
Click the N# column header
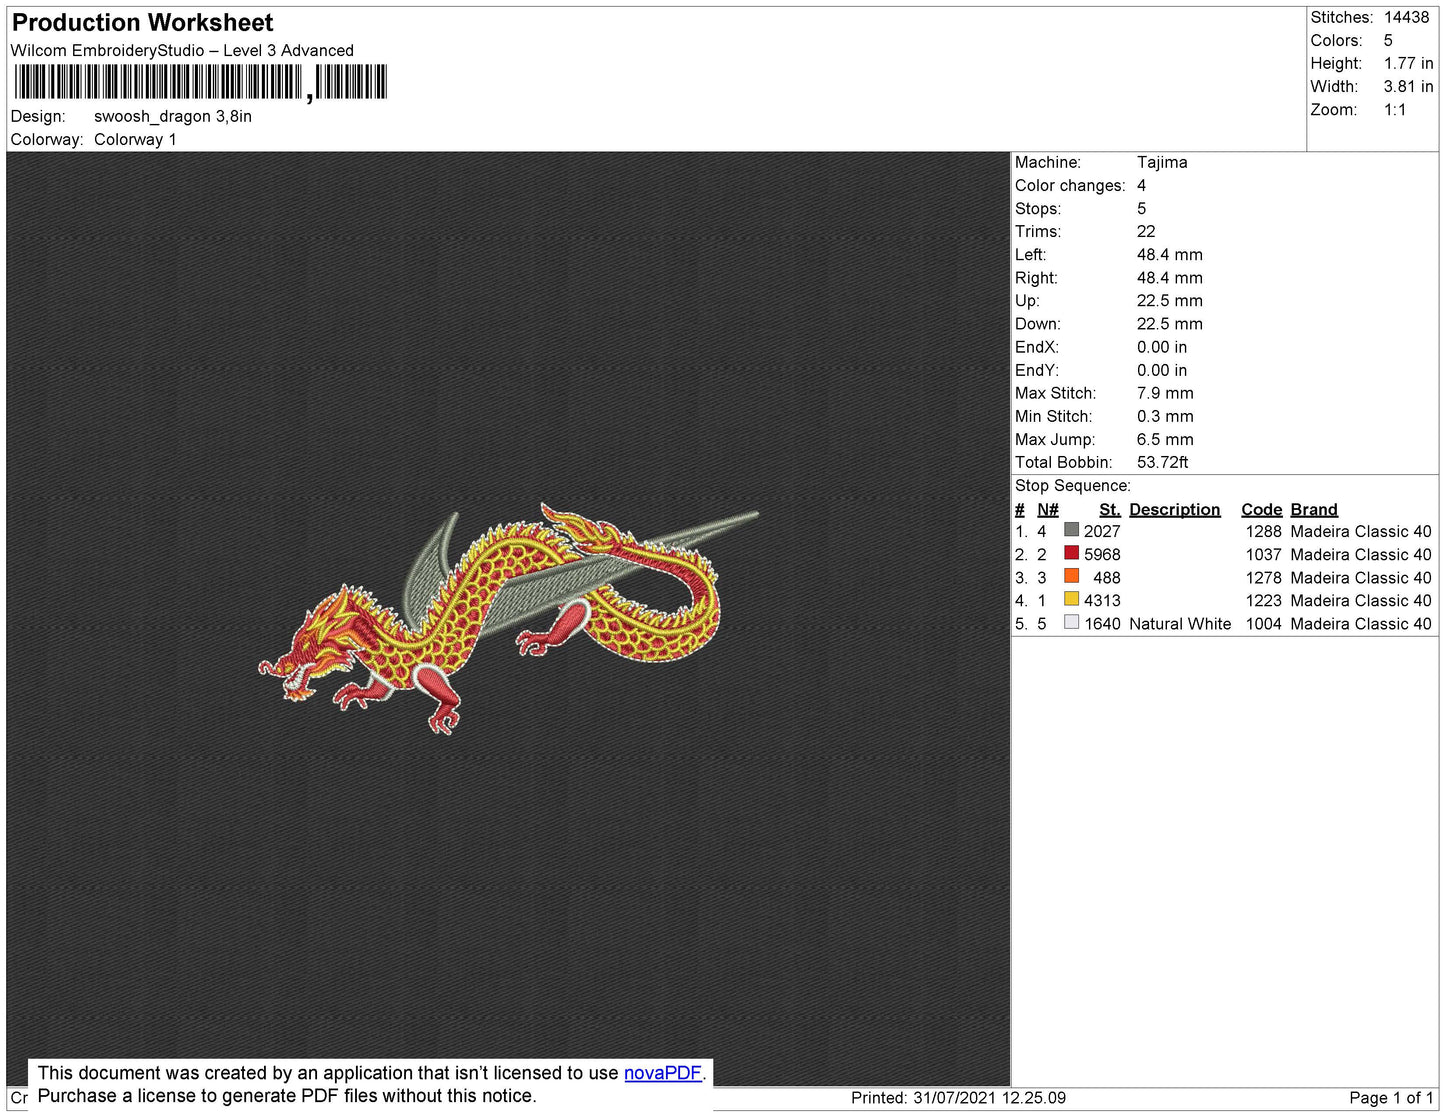[1047, 509]
